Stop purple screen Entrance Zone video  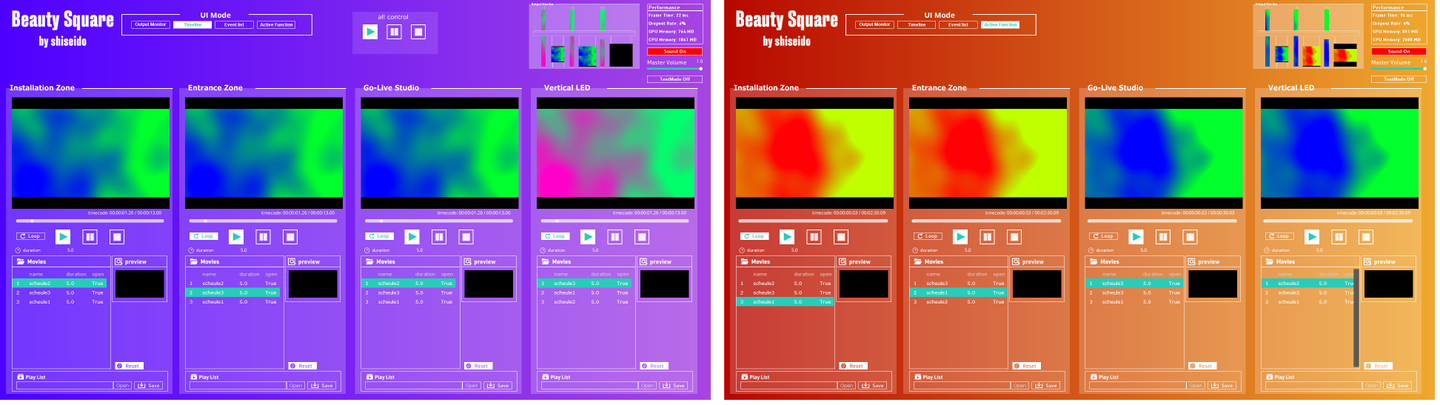(290, 237)
